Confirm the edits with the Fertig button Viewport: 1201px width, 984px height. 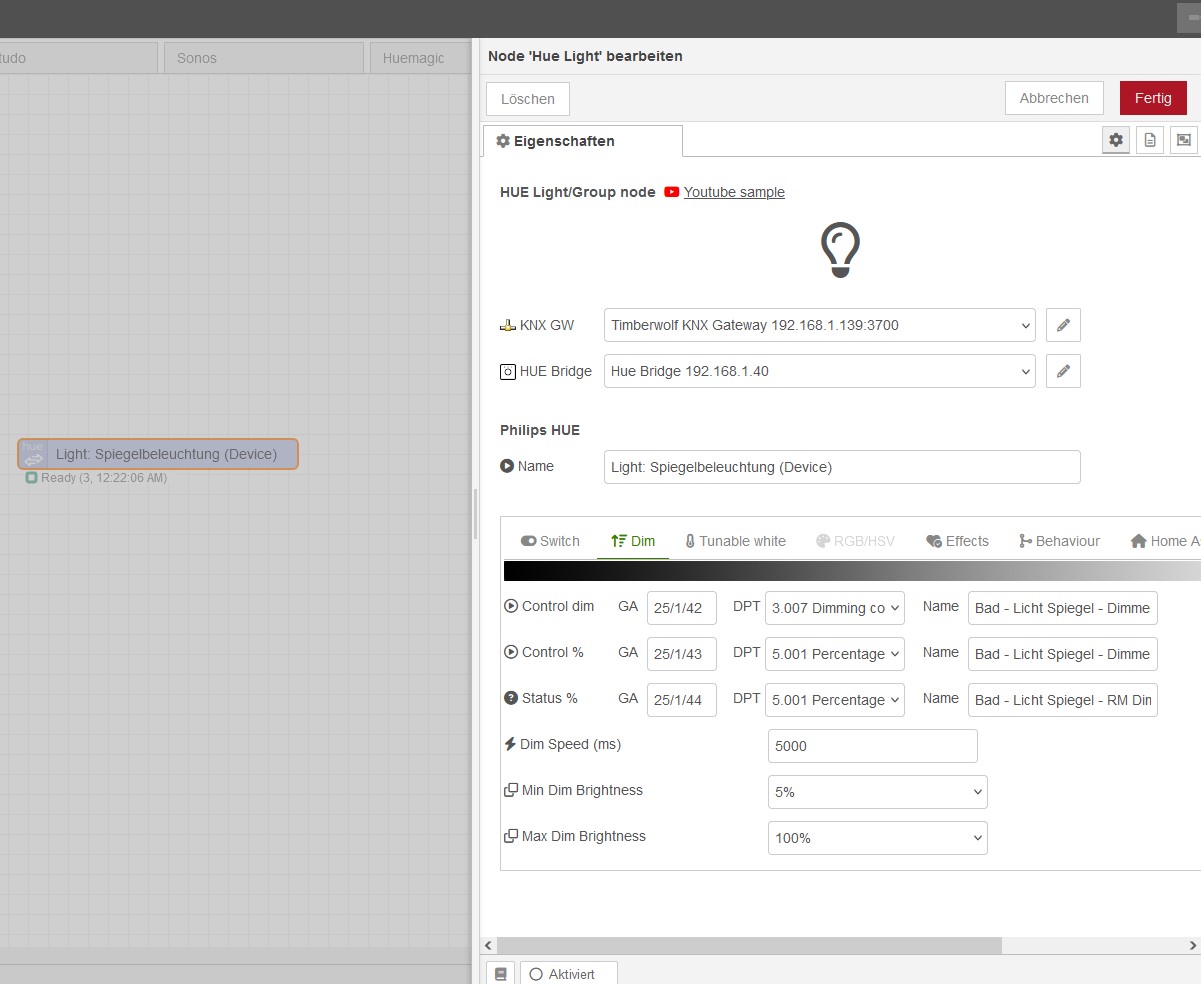pos(1153,98)
